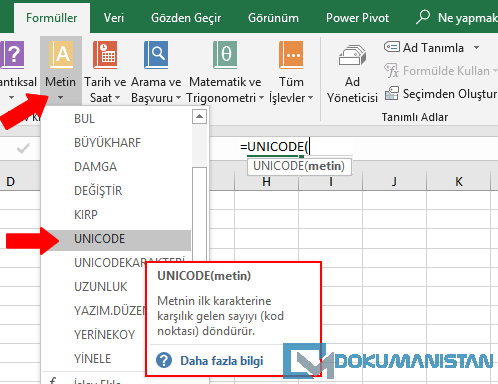This screenshot has height=384, width=498.
Task: Expand the Ad Tanımla dropdown arrow
Action: [x=477, y=48]
